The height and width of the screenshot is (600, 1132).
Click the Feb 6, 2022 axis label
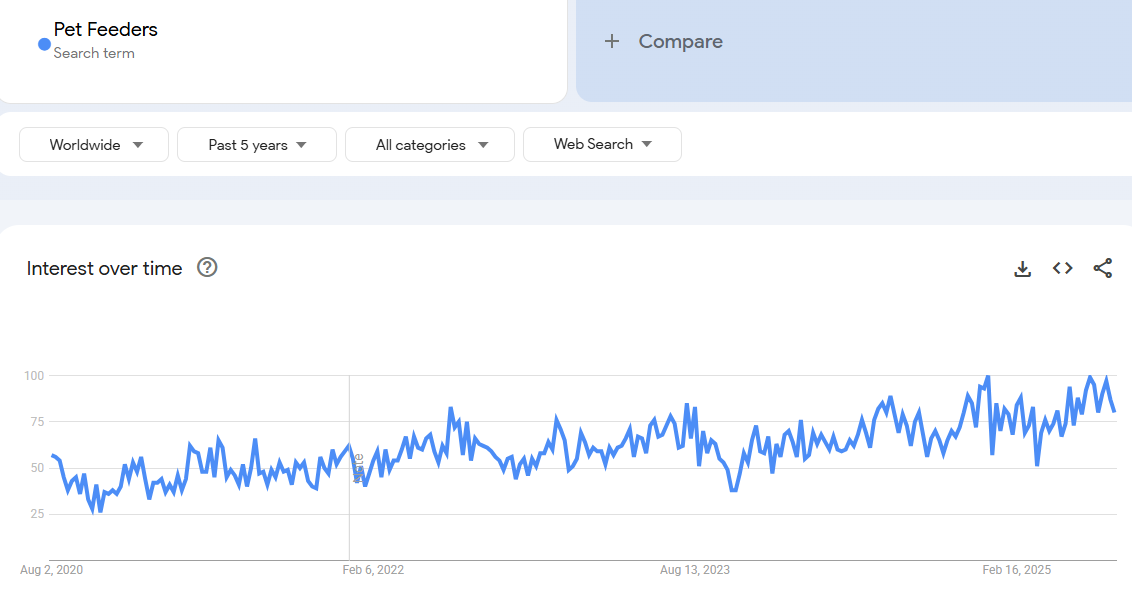pos(373,570)
